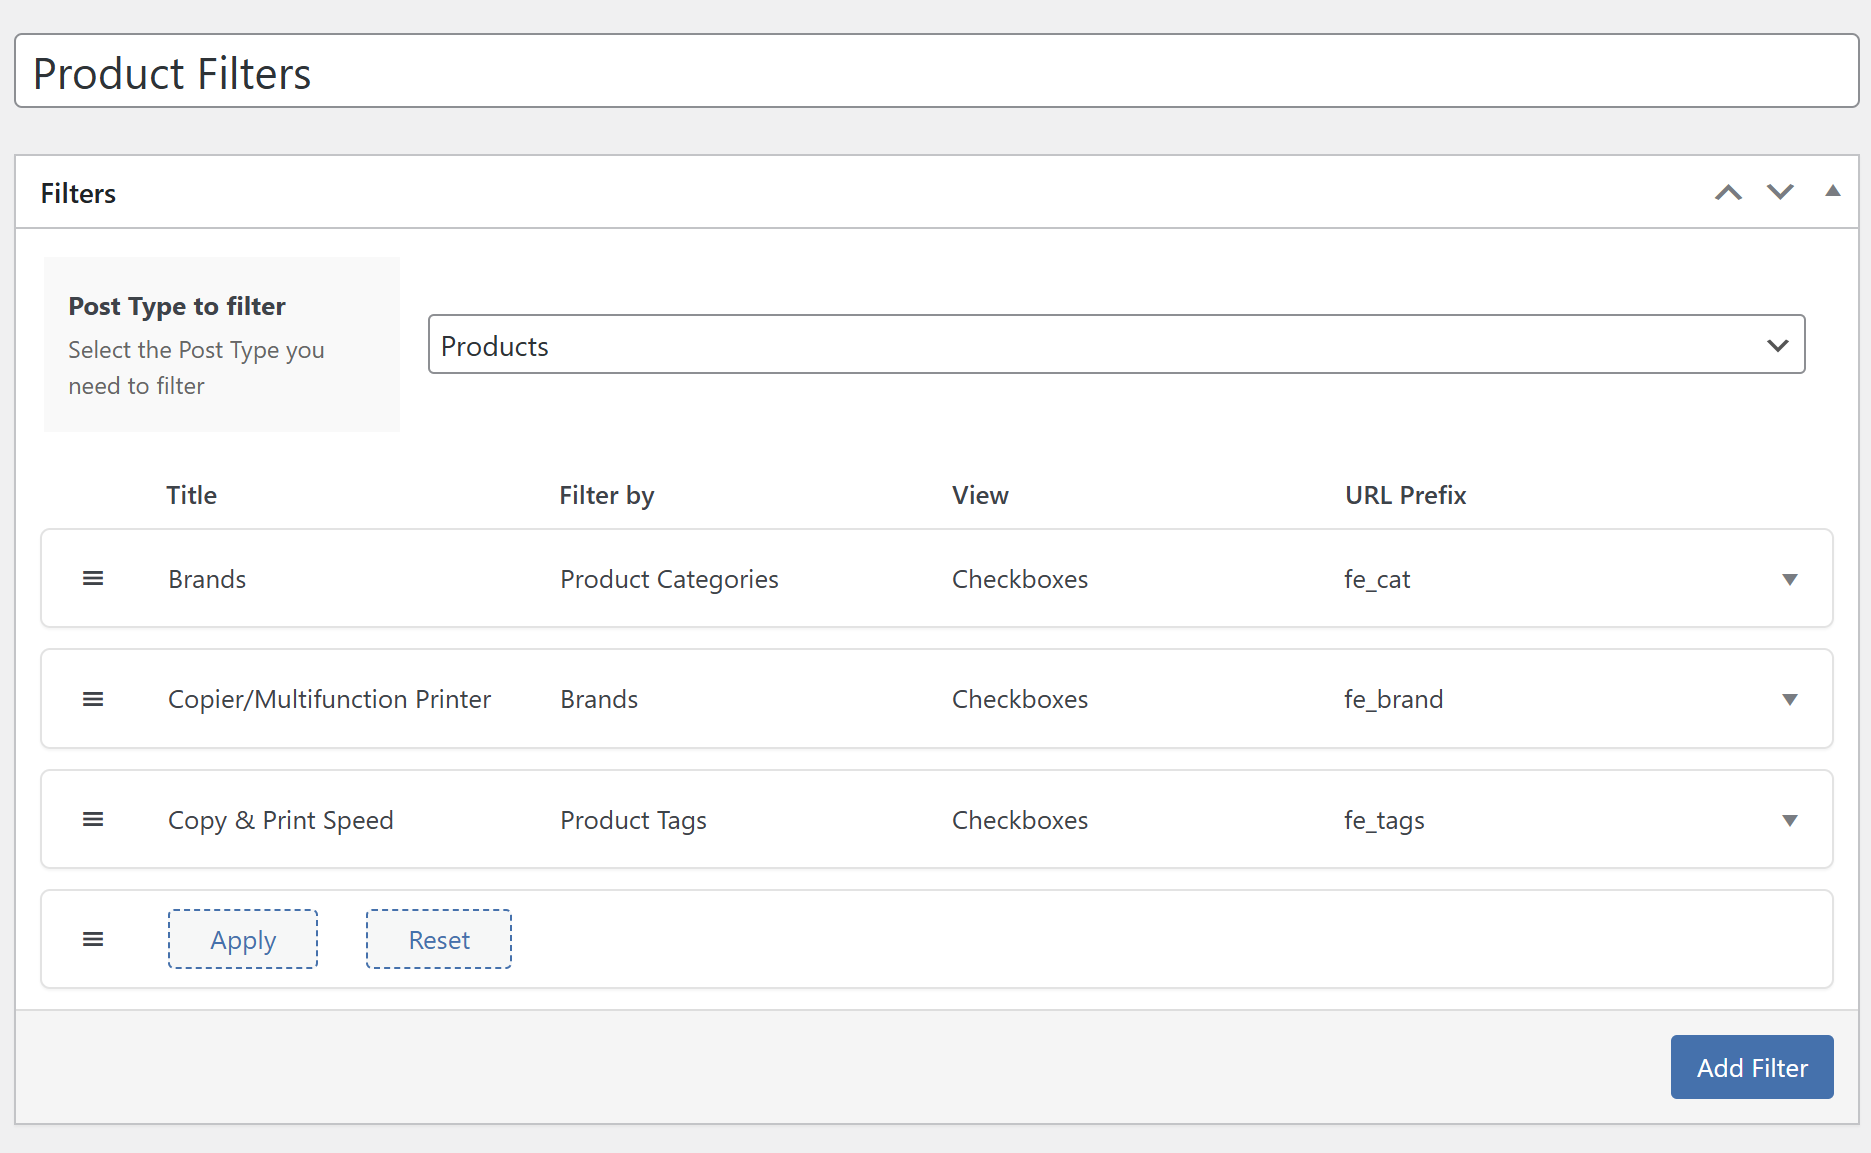Expand the Copier/Multifunction Printer filter settings
Image resolution: width=1871 pixels, height=1153 pixels.
point(1790,700)
